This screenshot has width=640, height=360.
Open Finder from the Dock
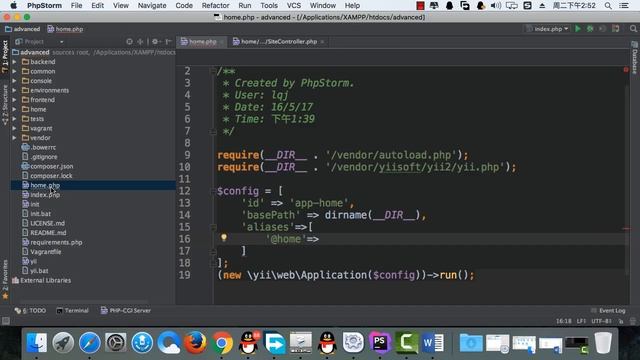tap(37, 342)
